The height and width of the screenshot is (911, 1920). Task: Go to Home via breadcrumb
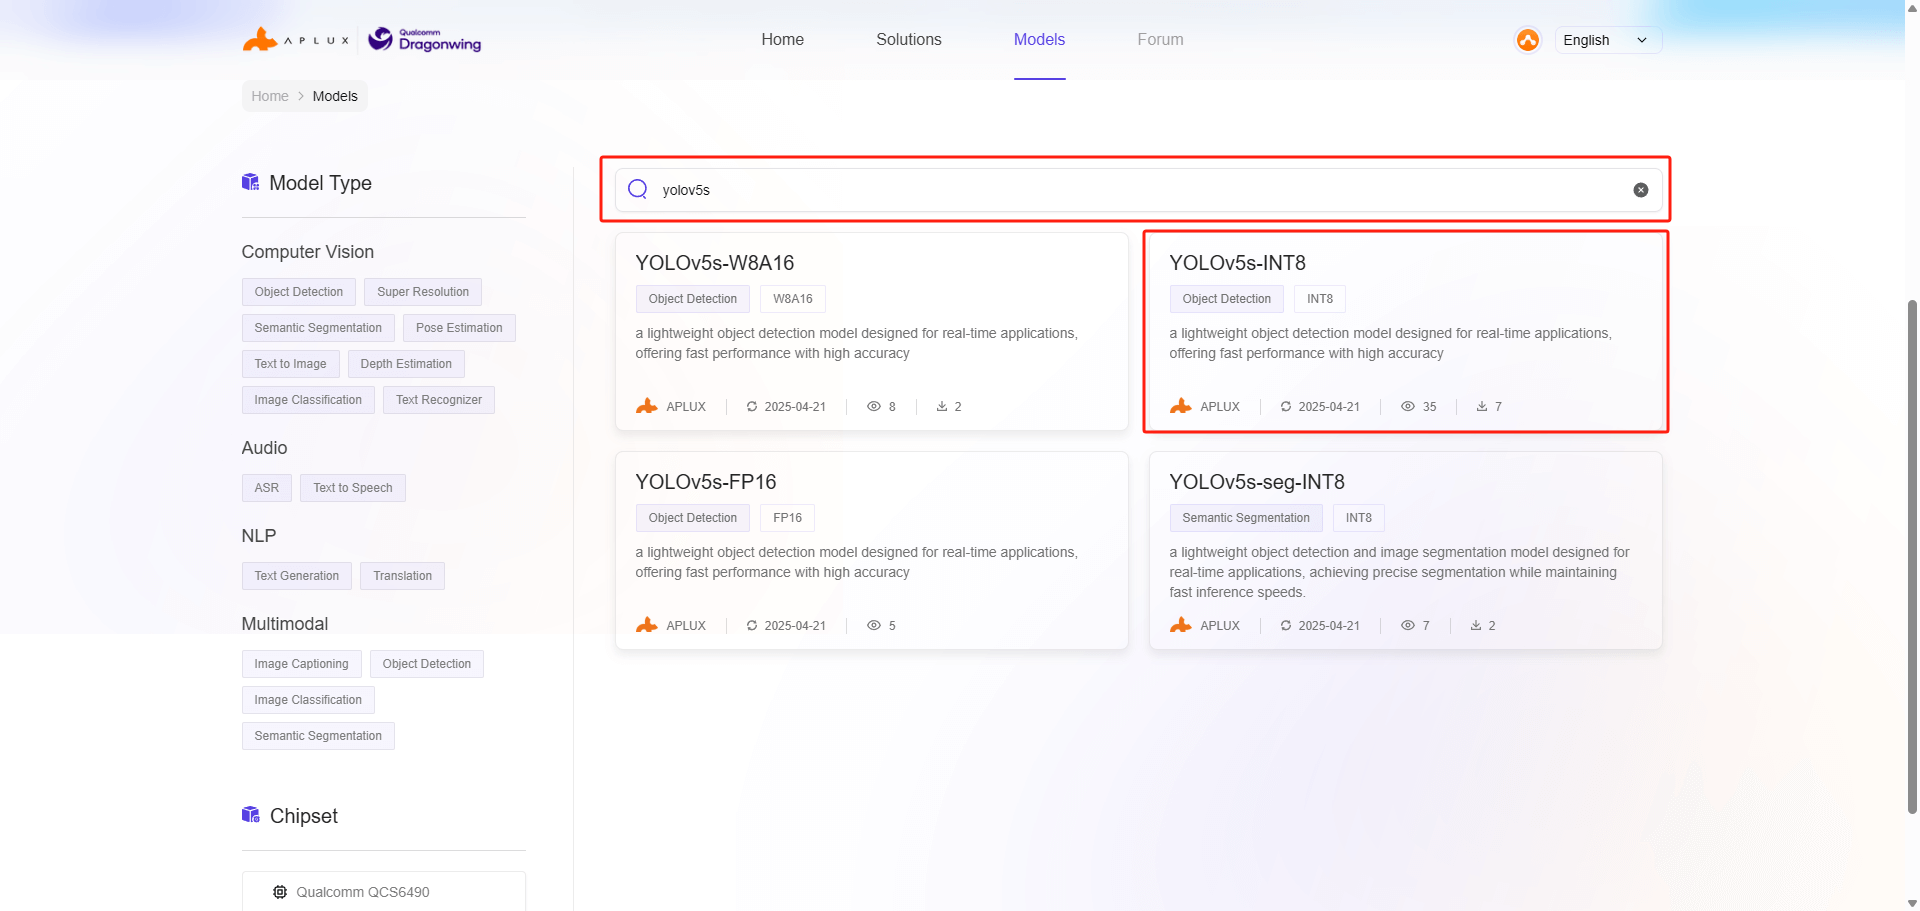point(270,96)
